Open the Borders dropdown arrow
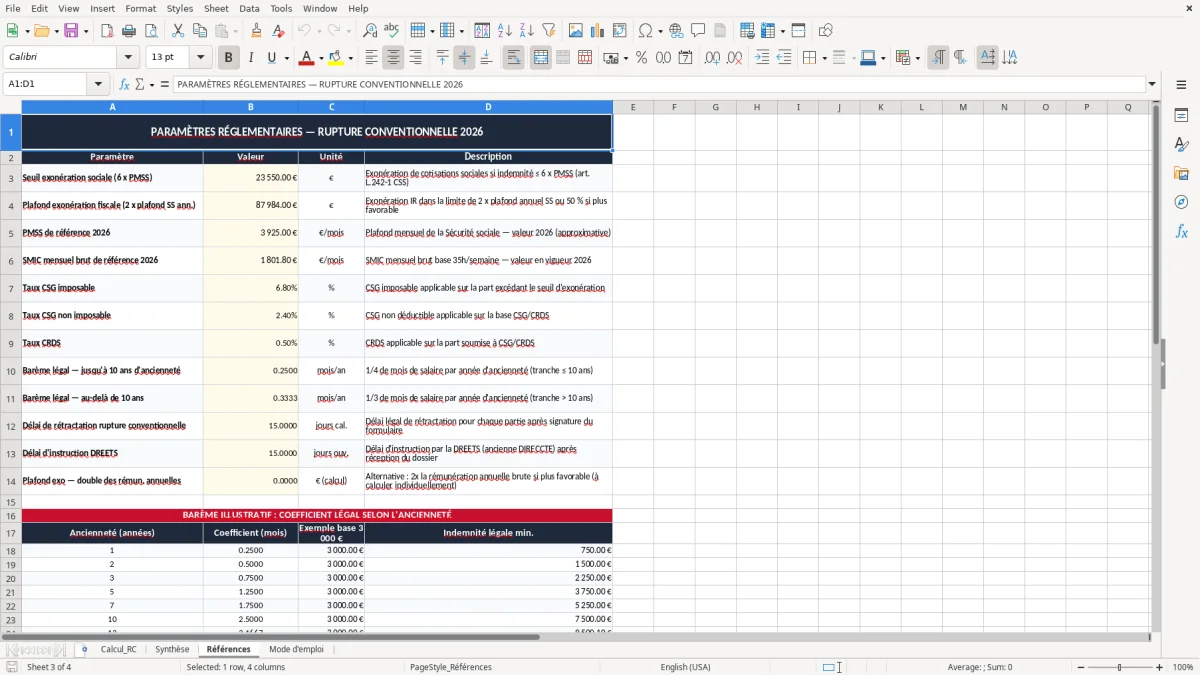 [824, 58]
